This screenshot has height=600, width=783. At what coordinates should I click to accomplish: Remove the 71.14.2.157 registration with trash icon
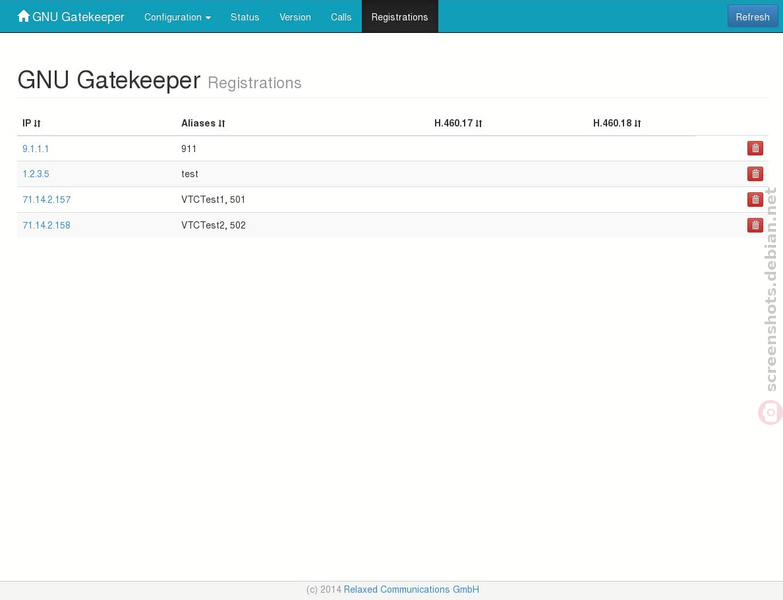pos(755,200)
